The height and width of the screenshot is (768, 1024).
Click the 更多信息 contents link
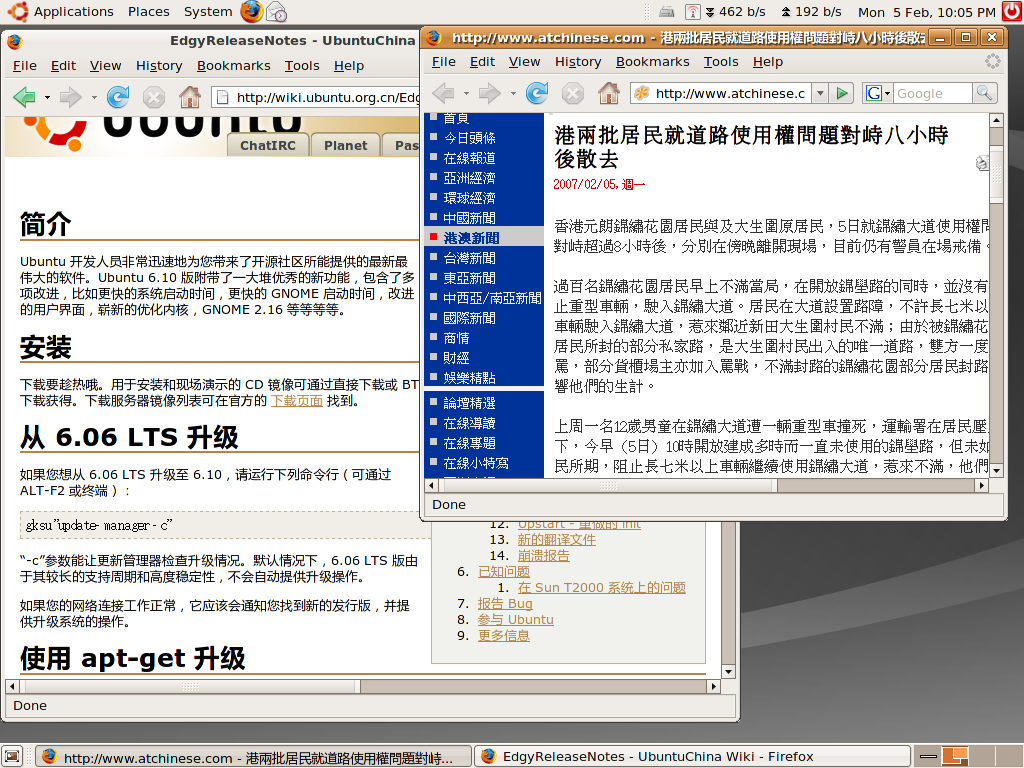(x=504, y=635)
